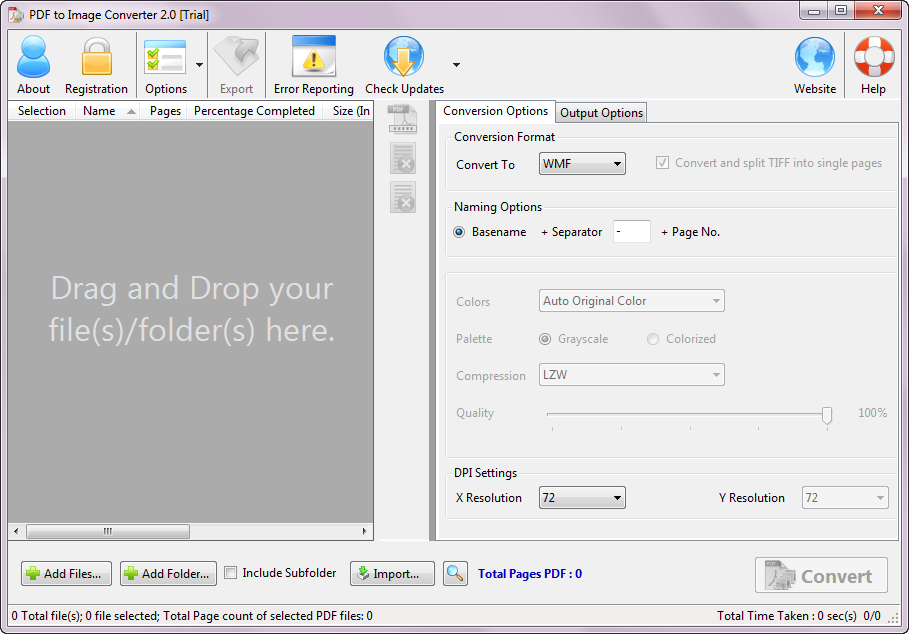909x634 pixels.
Task: Open the Colors Auto Original Color dropdown
Action: pos(631,301)
